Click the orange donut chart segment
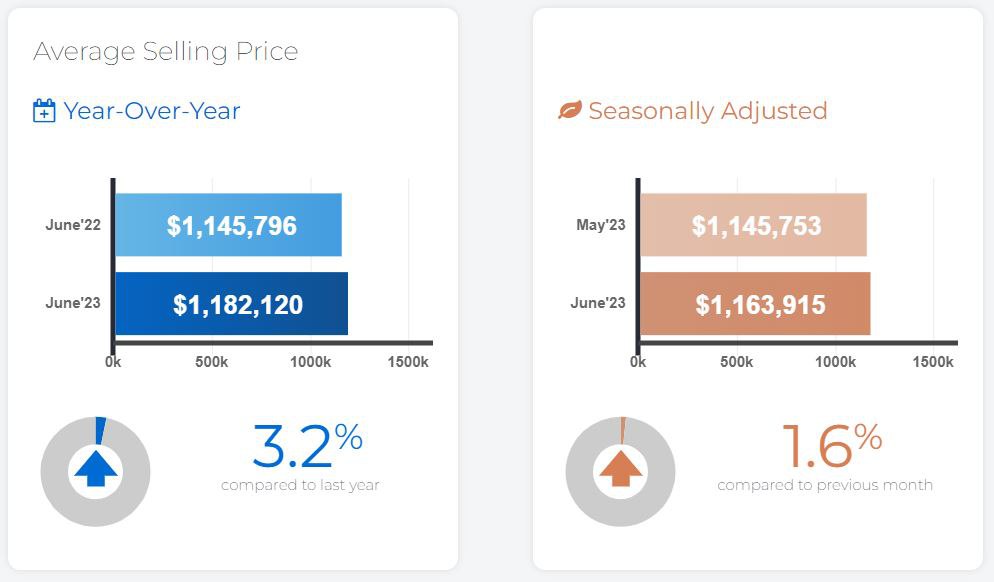This screenshot has height=582, width=994. pyautogui.click(x=622, y=427)
